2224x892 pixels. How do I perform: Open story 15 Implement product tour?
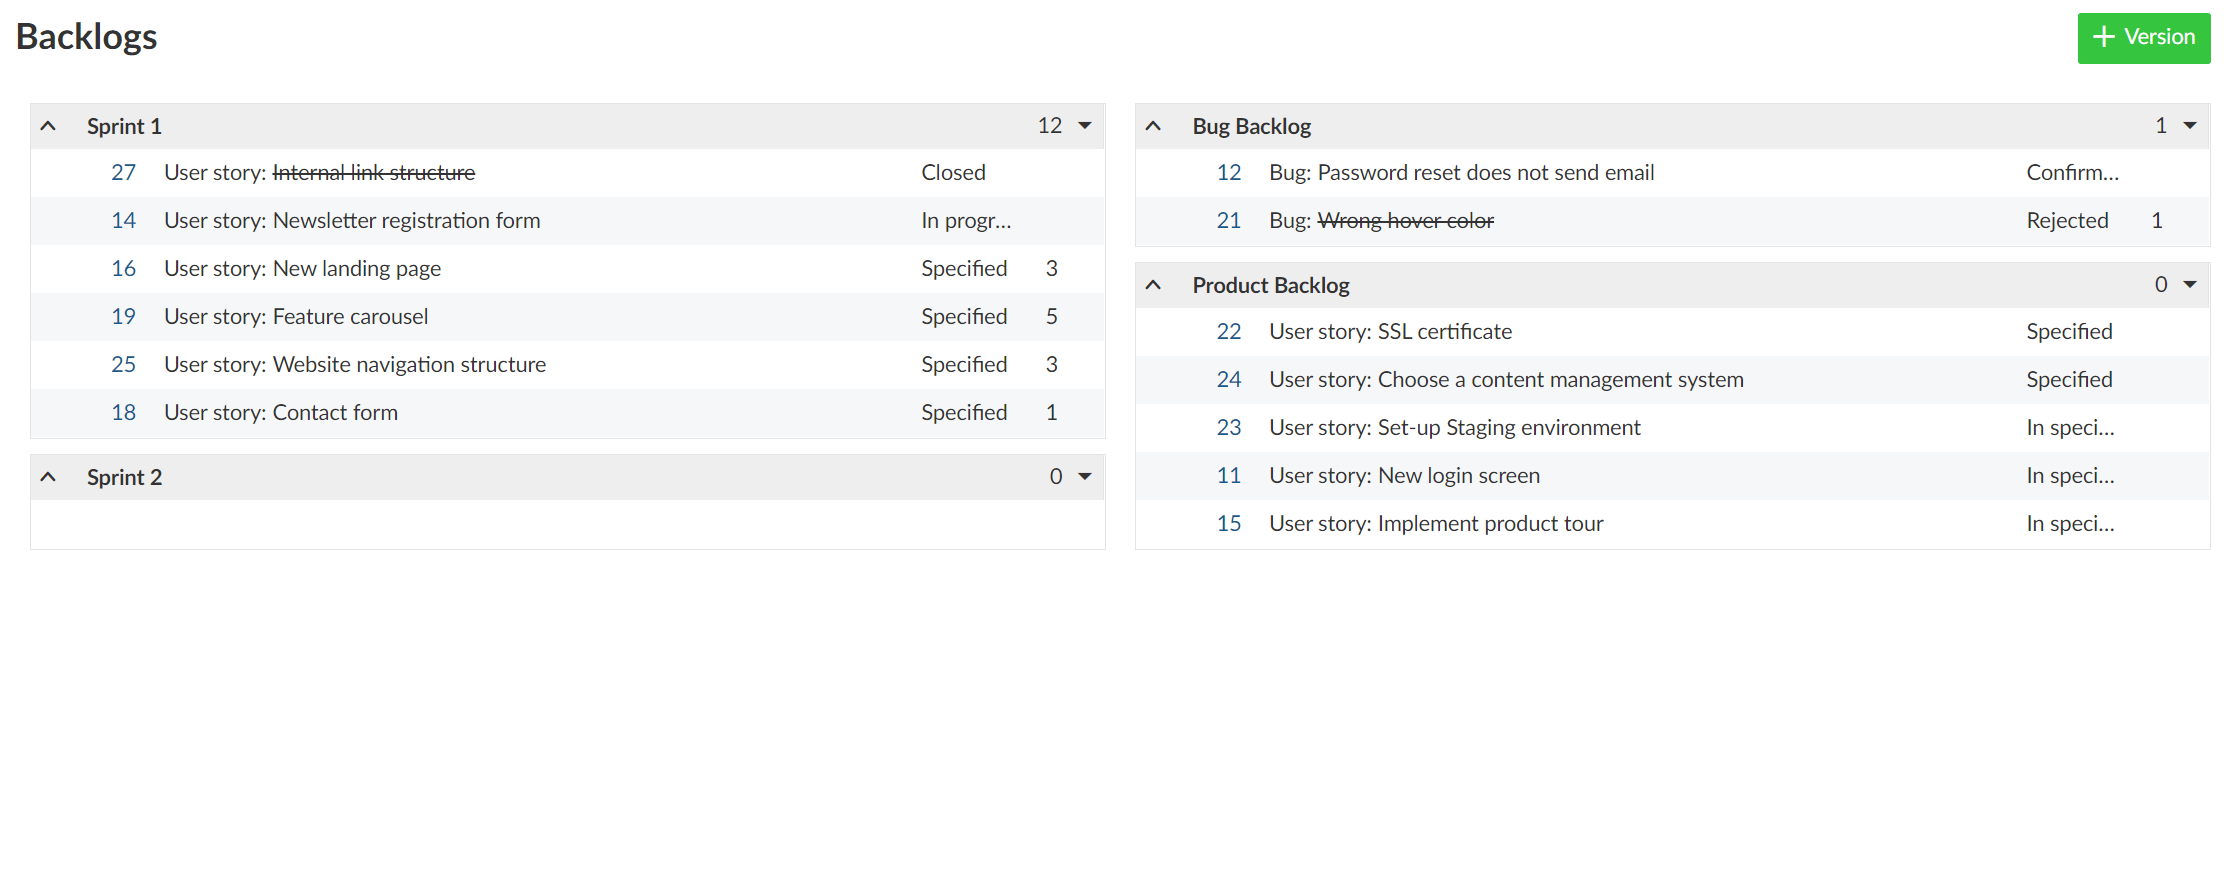point(1228,523)
